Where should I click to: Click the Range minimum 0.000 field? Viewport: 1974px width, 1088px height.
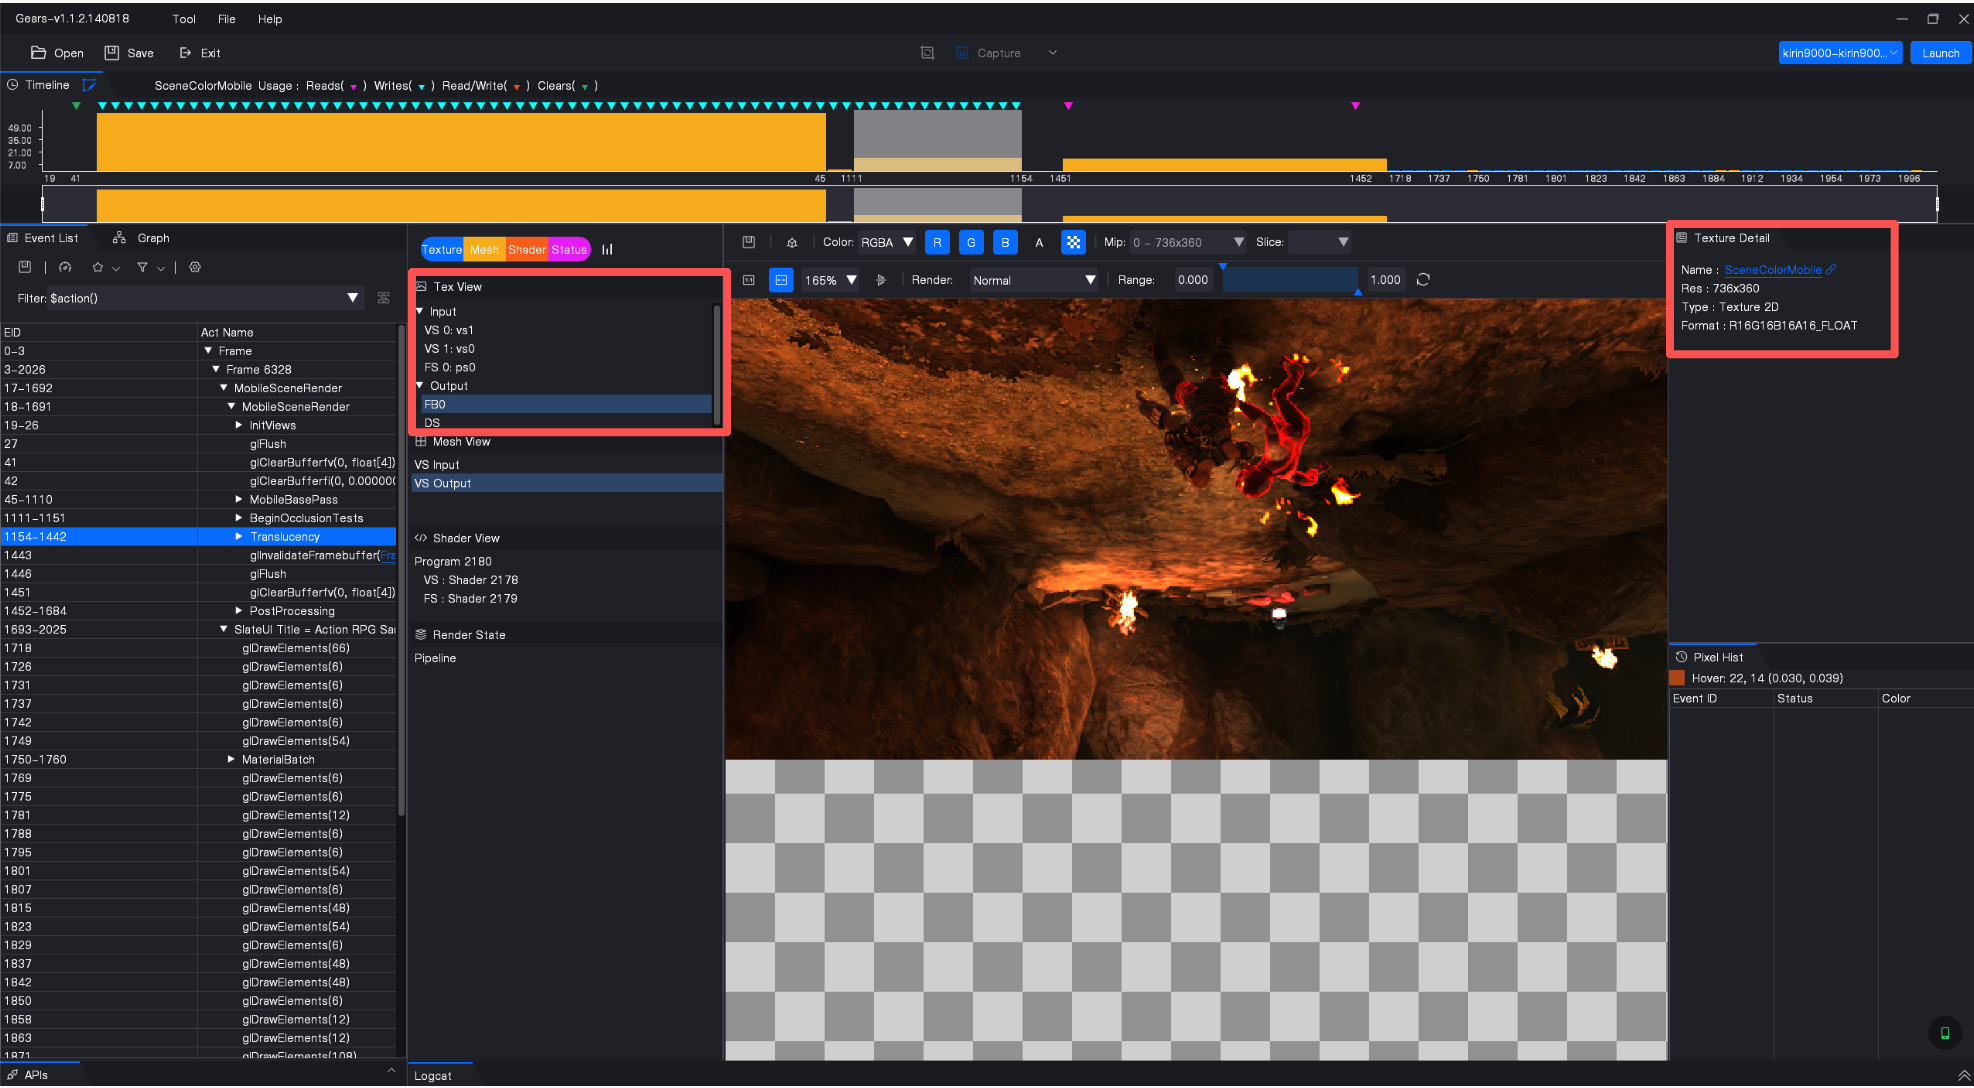pos(1193,280)
